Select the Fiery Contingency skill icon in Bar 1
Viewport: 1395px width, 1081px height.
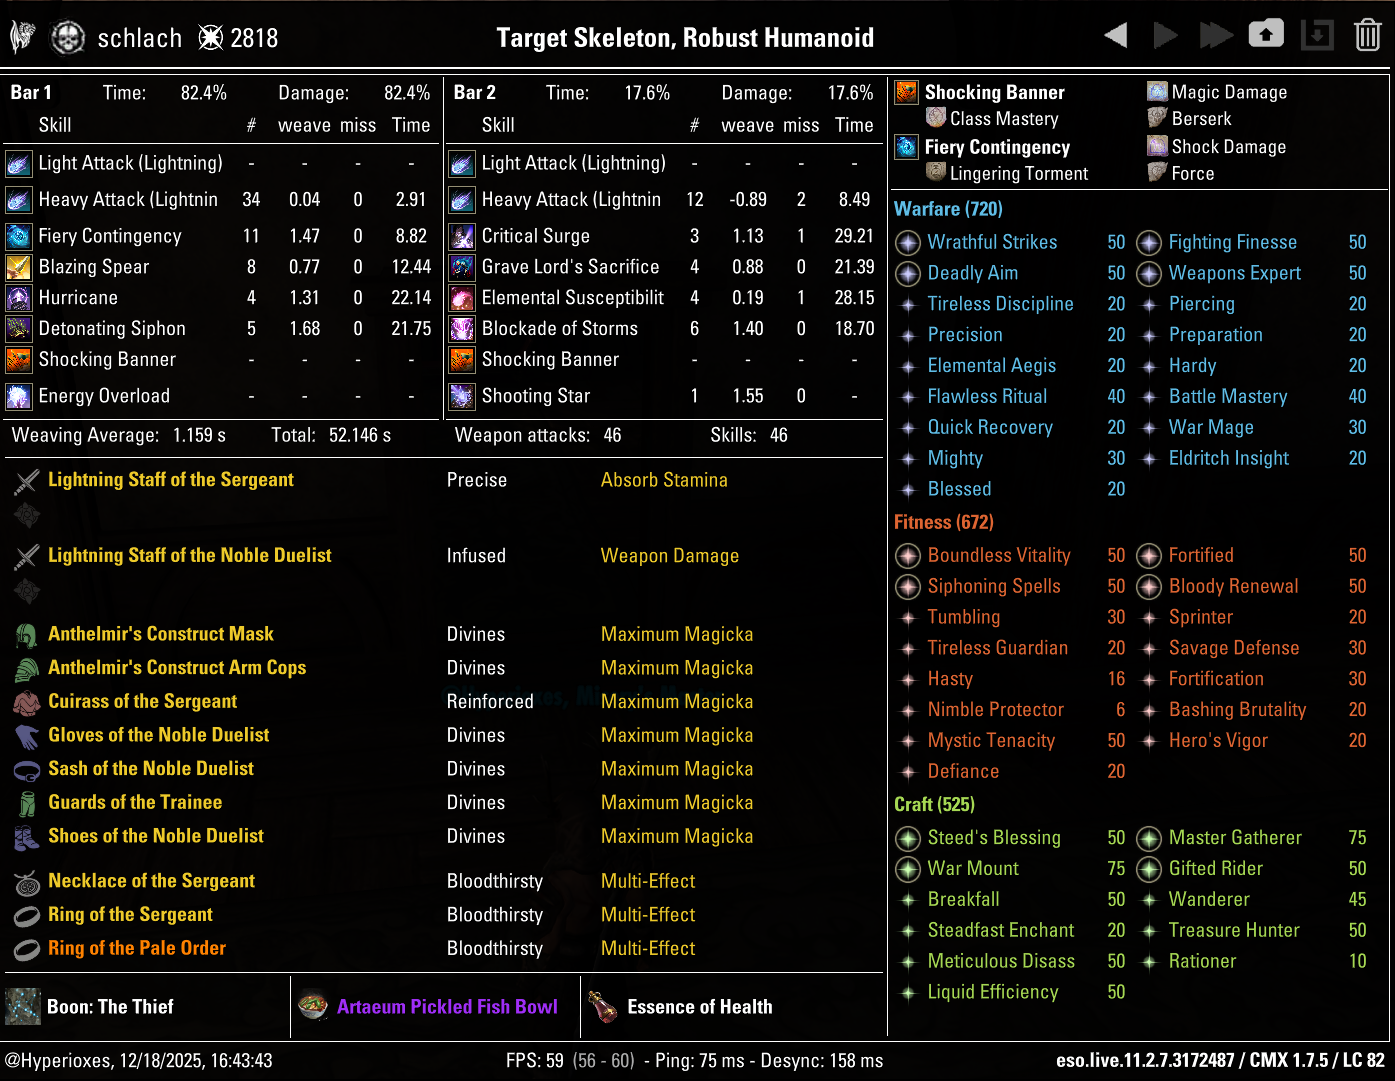click(19, 236)
